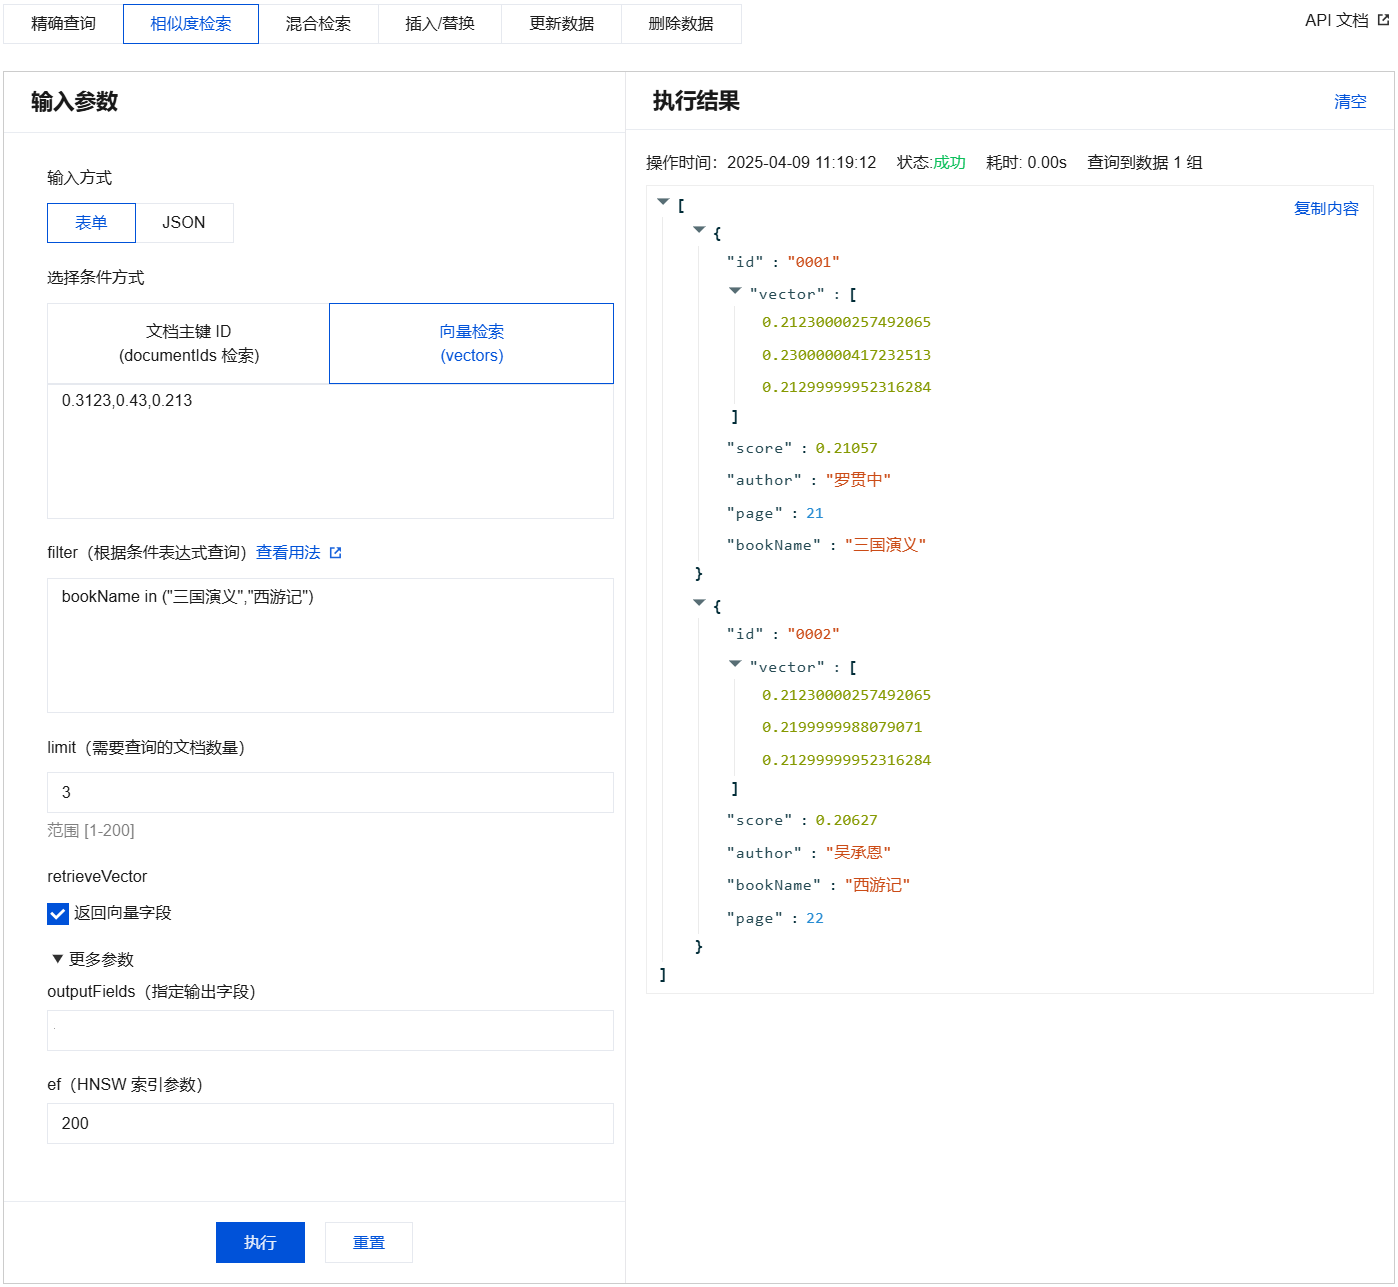Click external link icon beside 查看用法
Viewport: 1398px width, 1287px height.
pyautogui.click(x=335, y=553)
